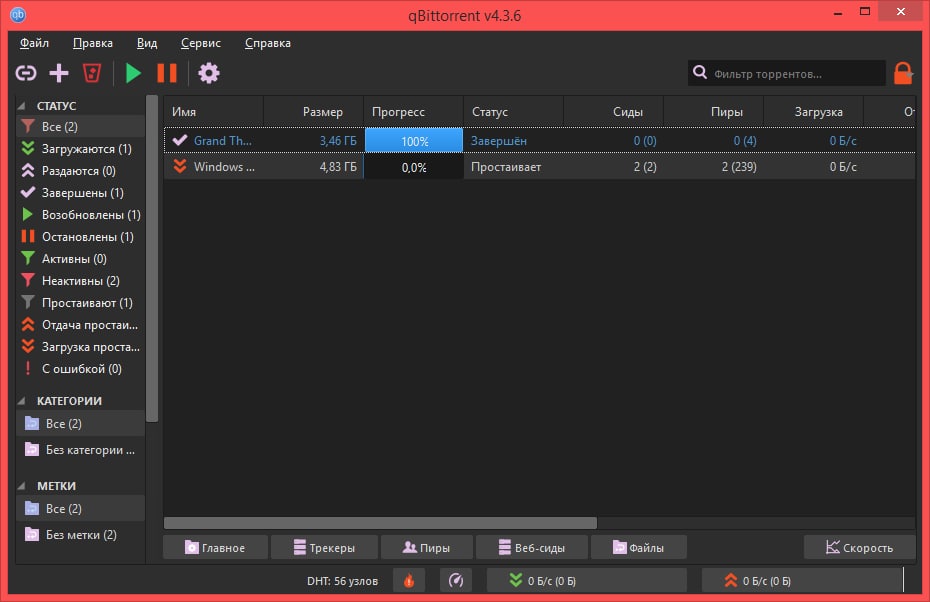Filter by Загружаются (1)
930x602 pixels.
(x=80, y=148)
